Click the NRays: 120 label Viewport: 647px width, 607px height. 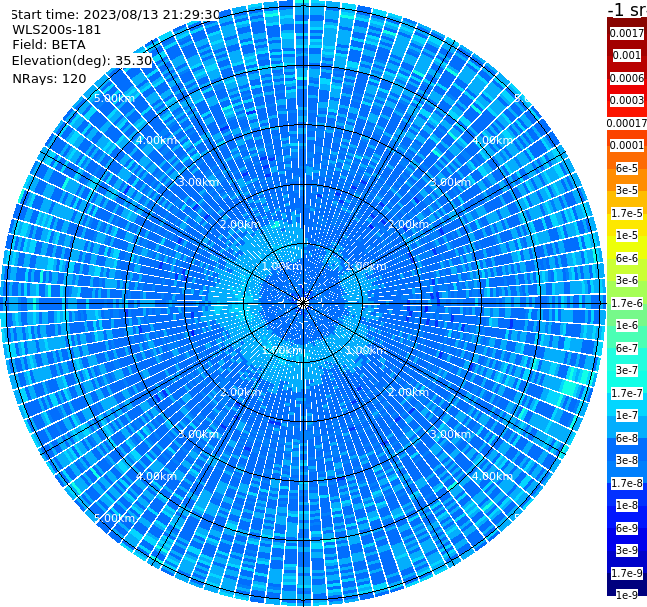tap(49, 78)
